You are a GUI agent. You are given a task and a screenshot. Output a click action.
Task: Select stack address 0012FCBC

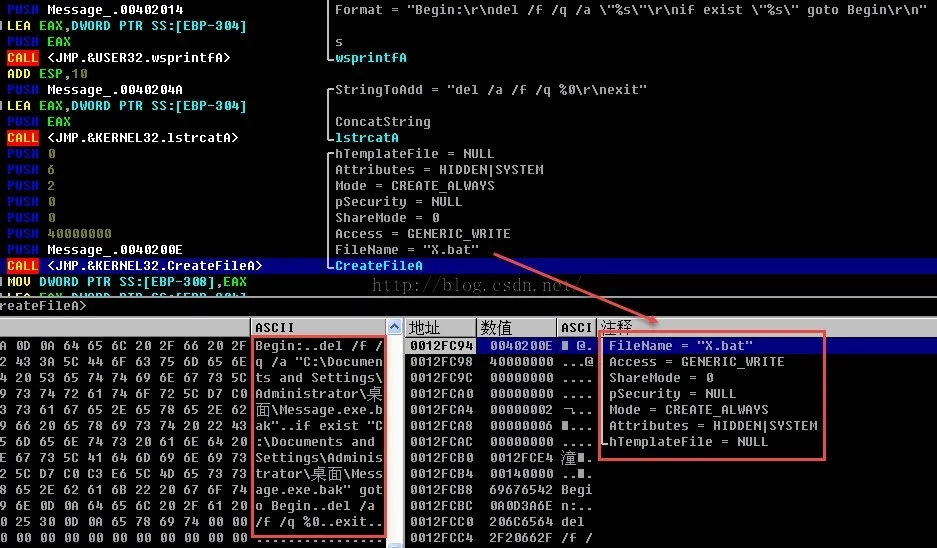click(441, 506)
